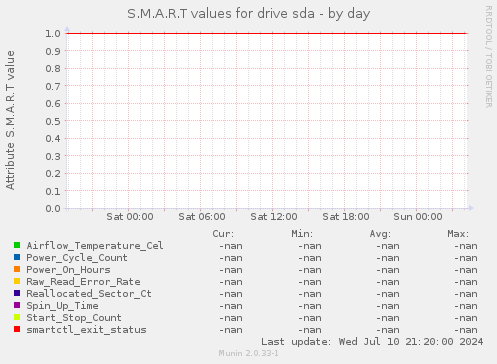Screen dimensions: 497x364
Task: Click the lime Start_Stop_Count legend swatch
Action: [17, 317]
